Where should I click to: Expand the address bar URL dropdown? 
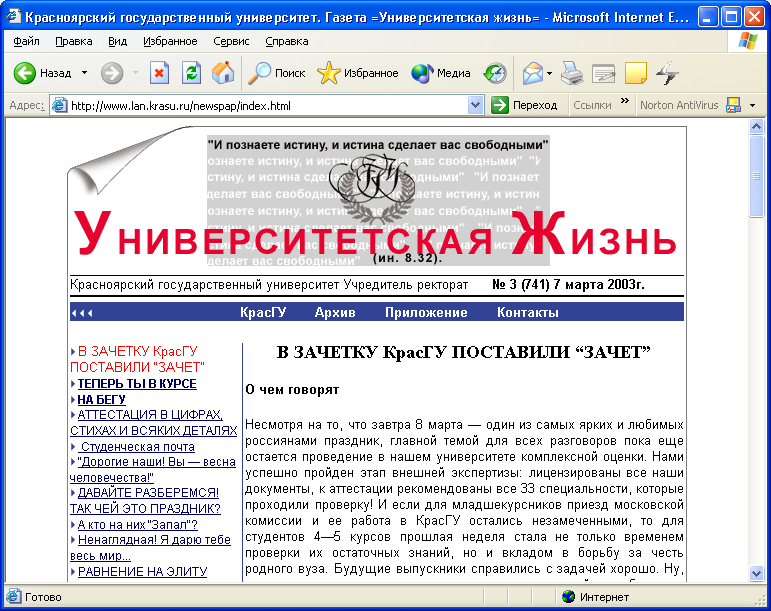[475, 105]
